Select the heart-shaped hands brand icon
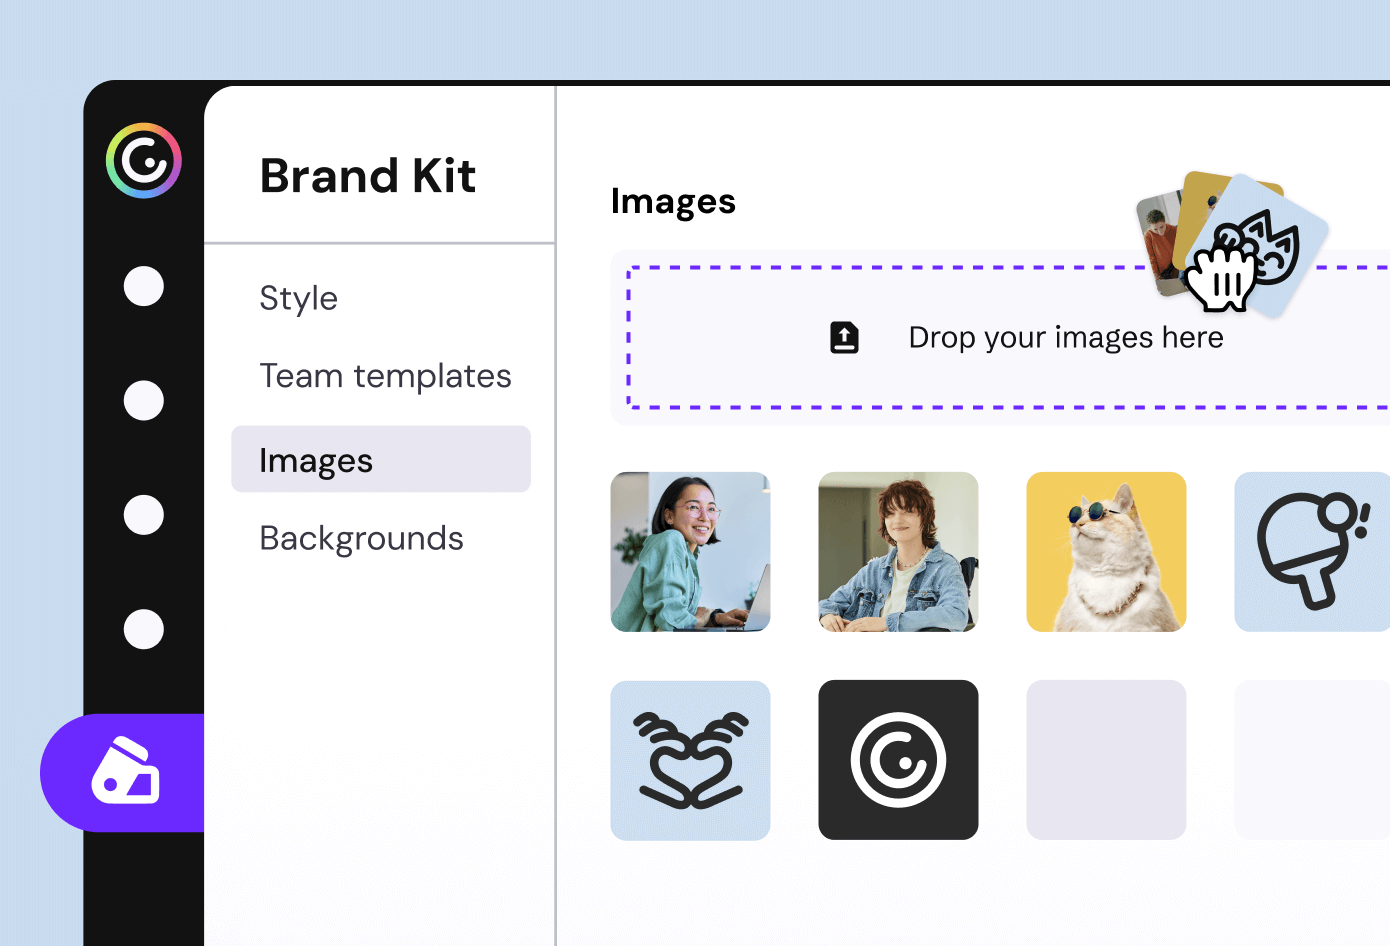This screenshot has height=946, width=1390. (x=690, y=759)
